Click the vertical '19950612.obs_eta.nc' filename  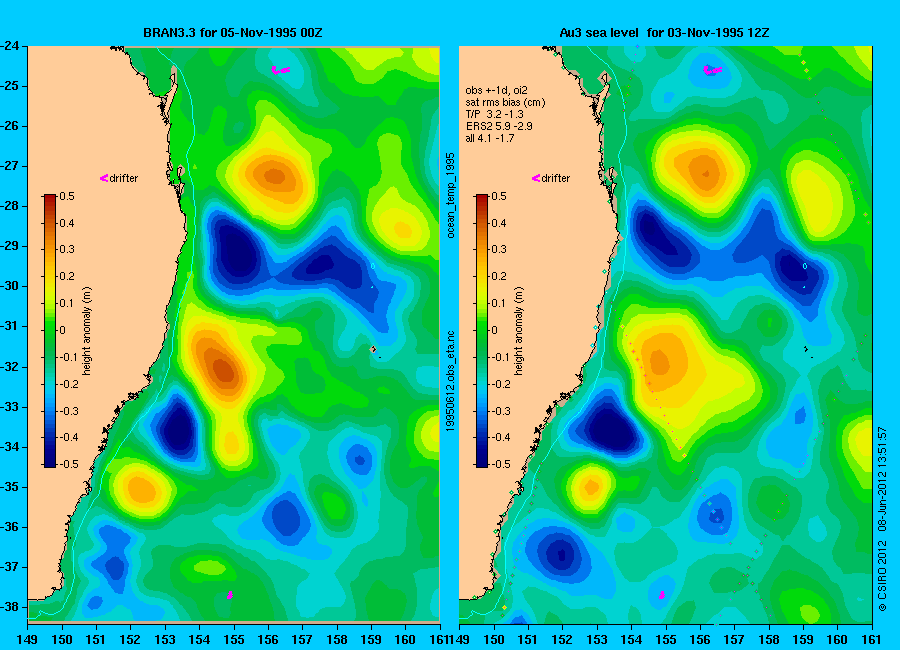pyautogui.click(x=451, y=381)
